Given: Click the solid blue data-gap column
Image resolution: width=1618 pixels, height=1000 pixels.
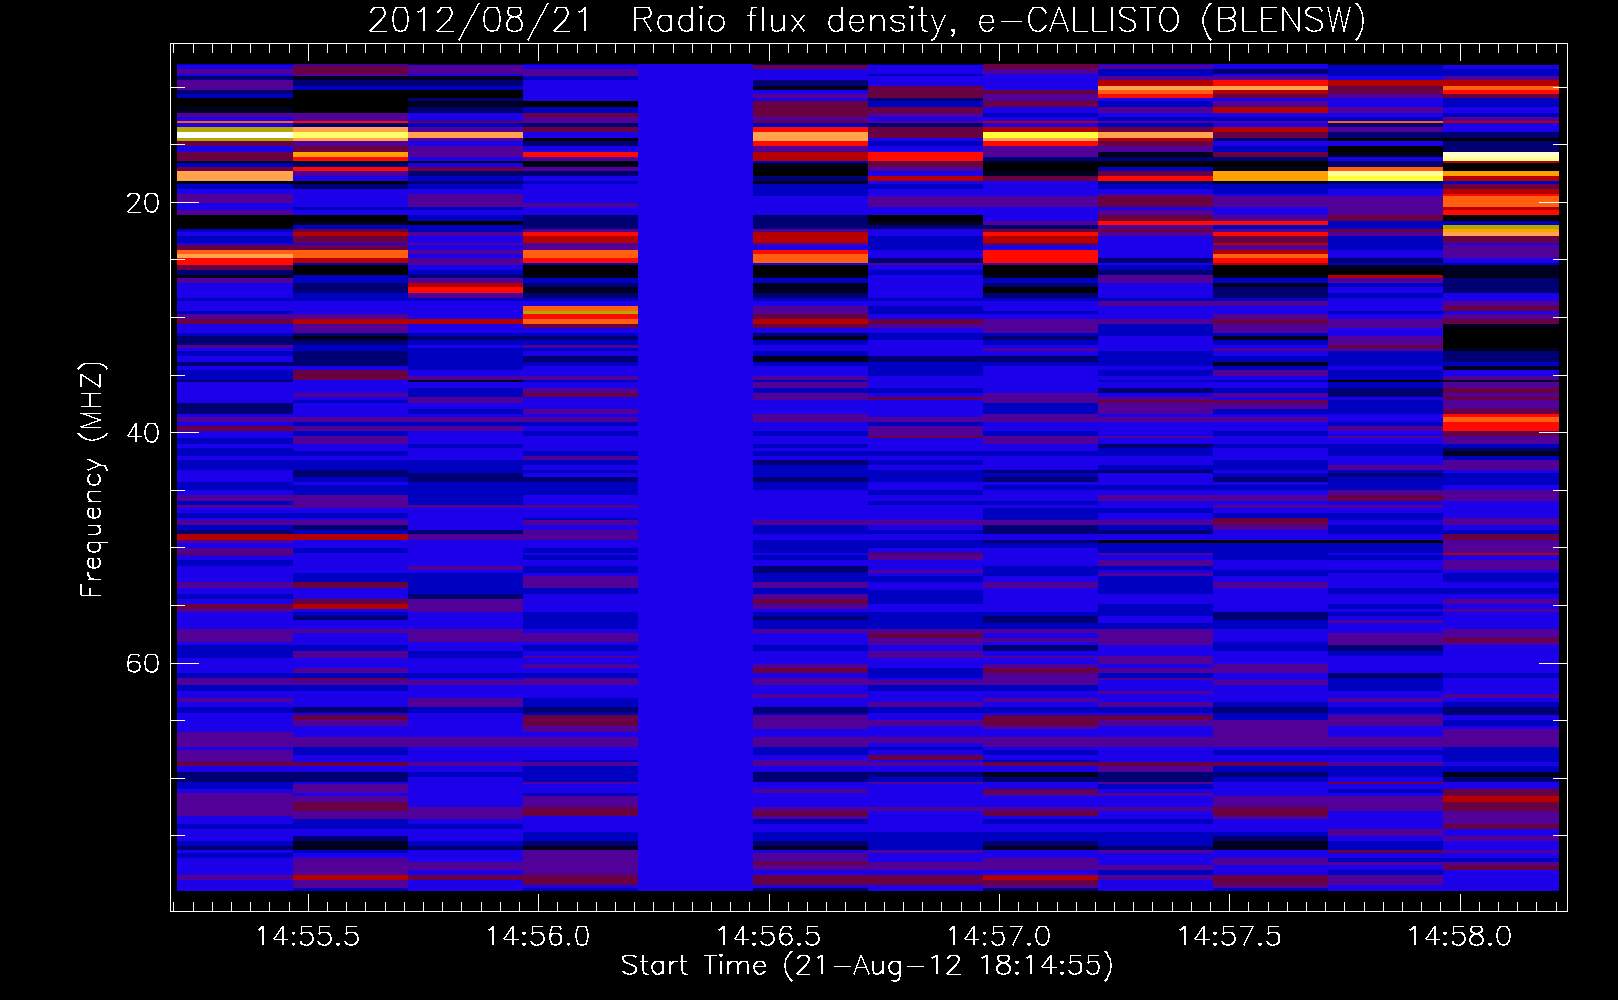Looking at the screenshot, I should pyautogui.click(x=695, y=477).
